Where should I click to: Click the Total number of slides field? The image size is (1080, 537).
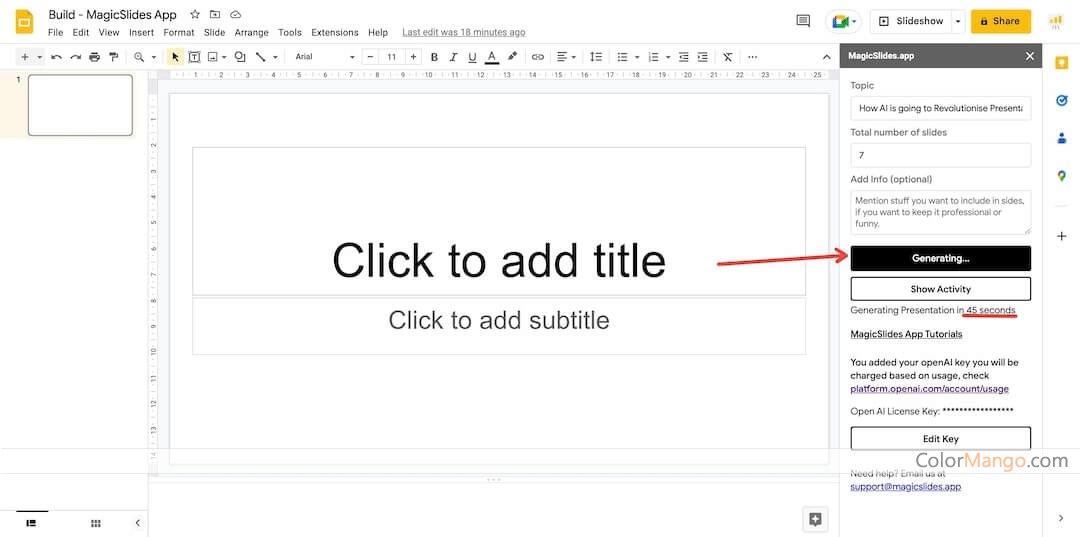940,155
